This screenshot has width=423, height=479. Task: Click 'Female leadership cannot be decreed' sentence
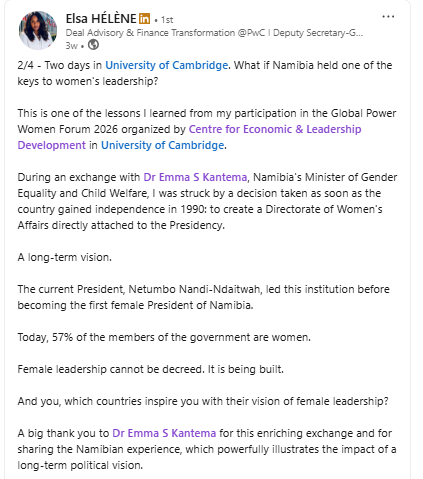click(150, 369)
